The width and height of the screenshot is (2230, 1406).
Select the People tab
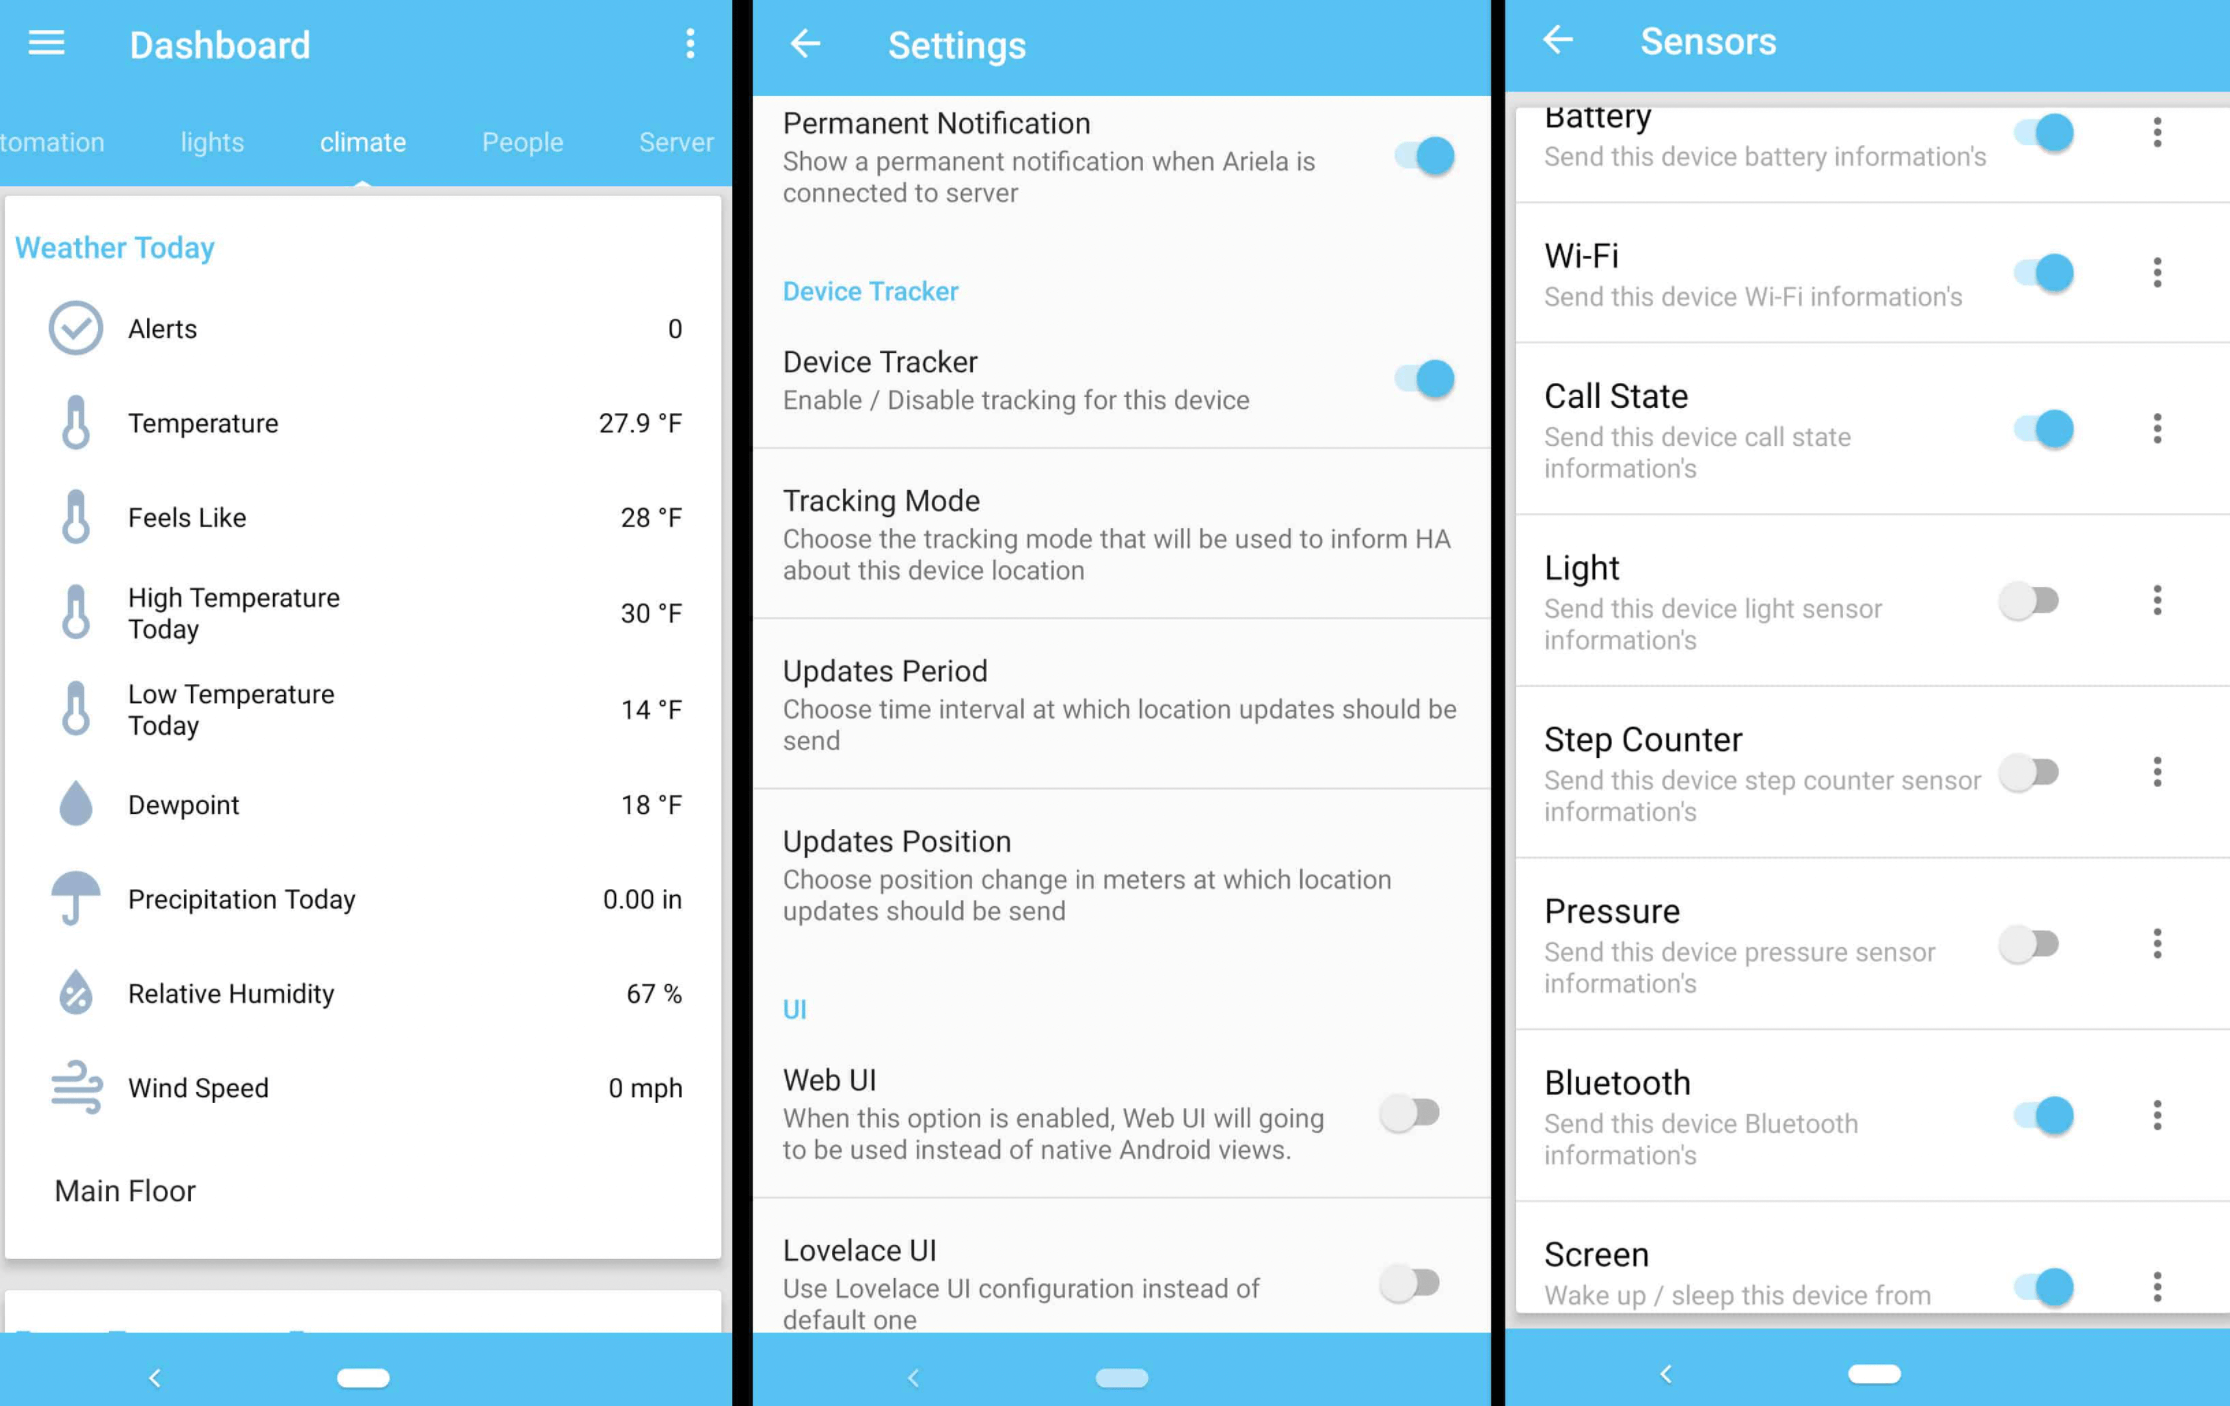(x=521, y=143)
